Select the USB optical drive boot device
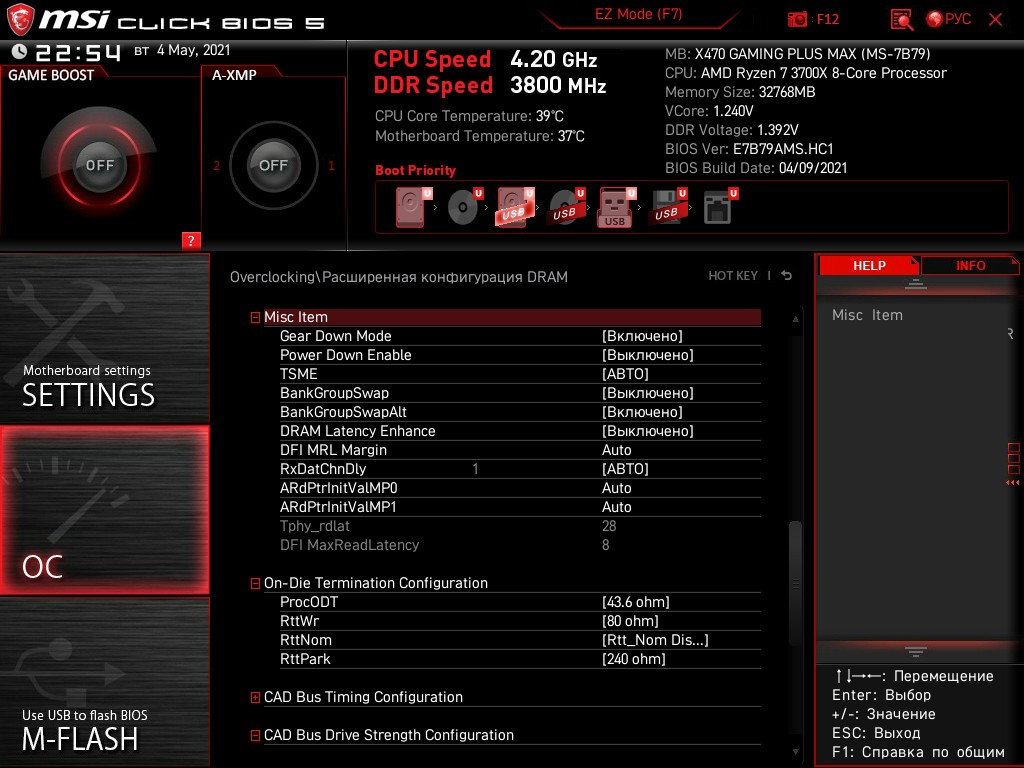 point(566,207)
